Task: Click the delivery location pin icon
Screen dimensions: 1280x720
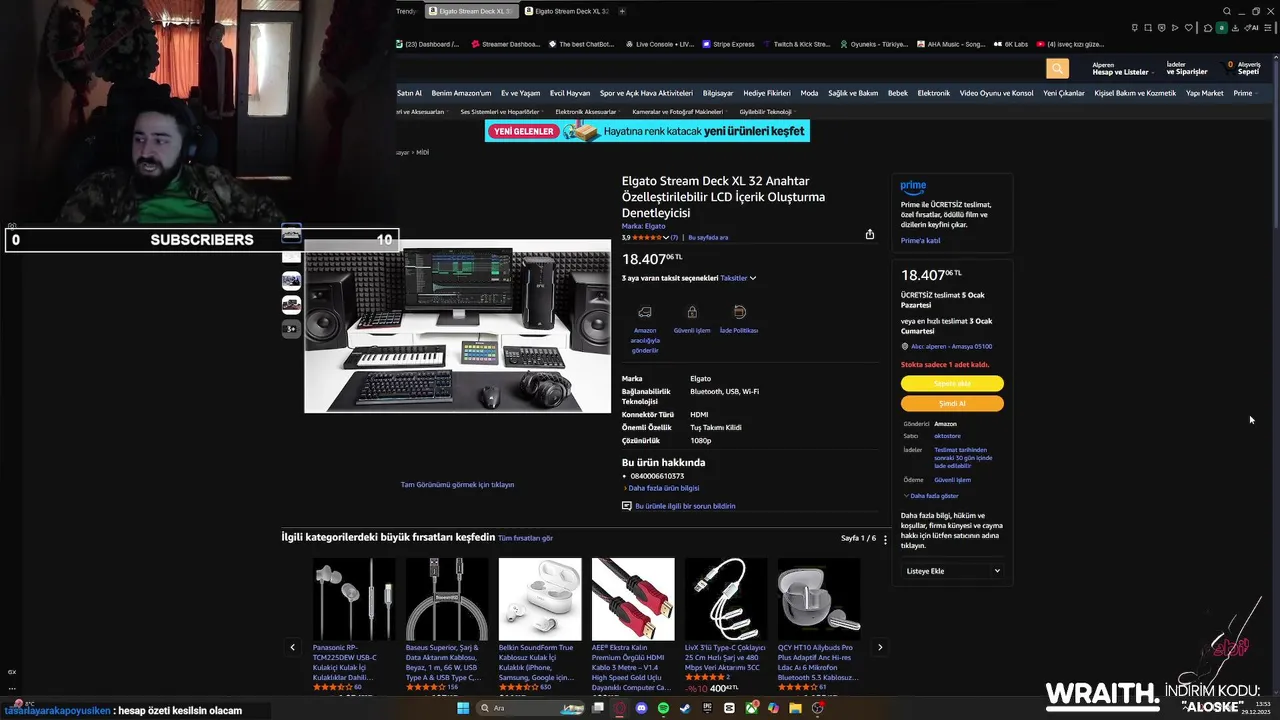Action: 905,347
